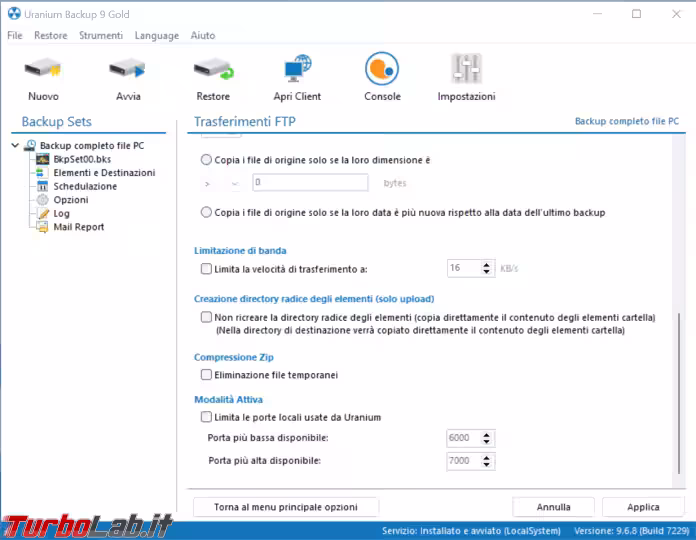Screen dimensions: 696x540
Task: Click the highest port field showing 7000
Action: 464,461
